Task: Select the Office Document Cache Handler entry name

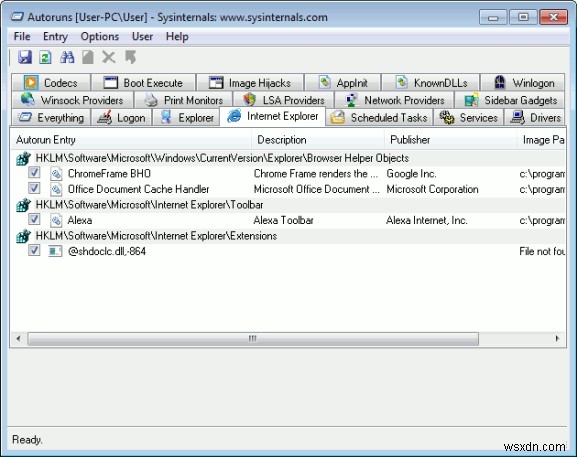Action: [x=138, y=189]
